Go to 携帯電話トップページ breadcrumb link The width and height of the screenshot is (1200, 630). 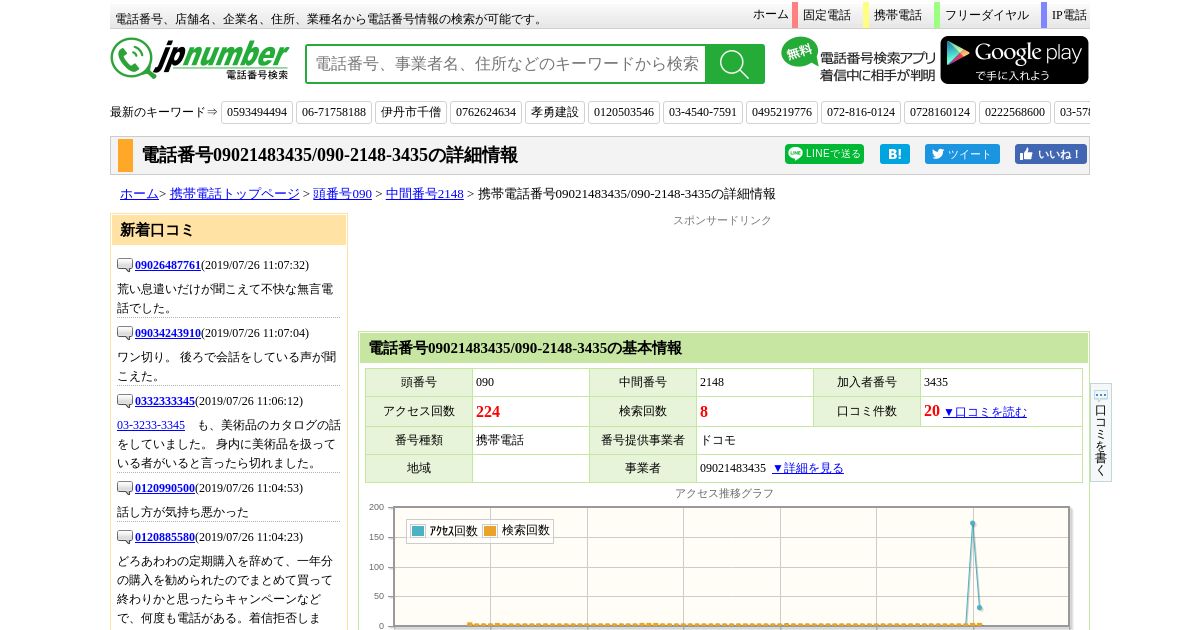234,194
